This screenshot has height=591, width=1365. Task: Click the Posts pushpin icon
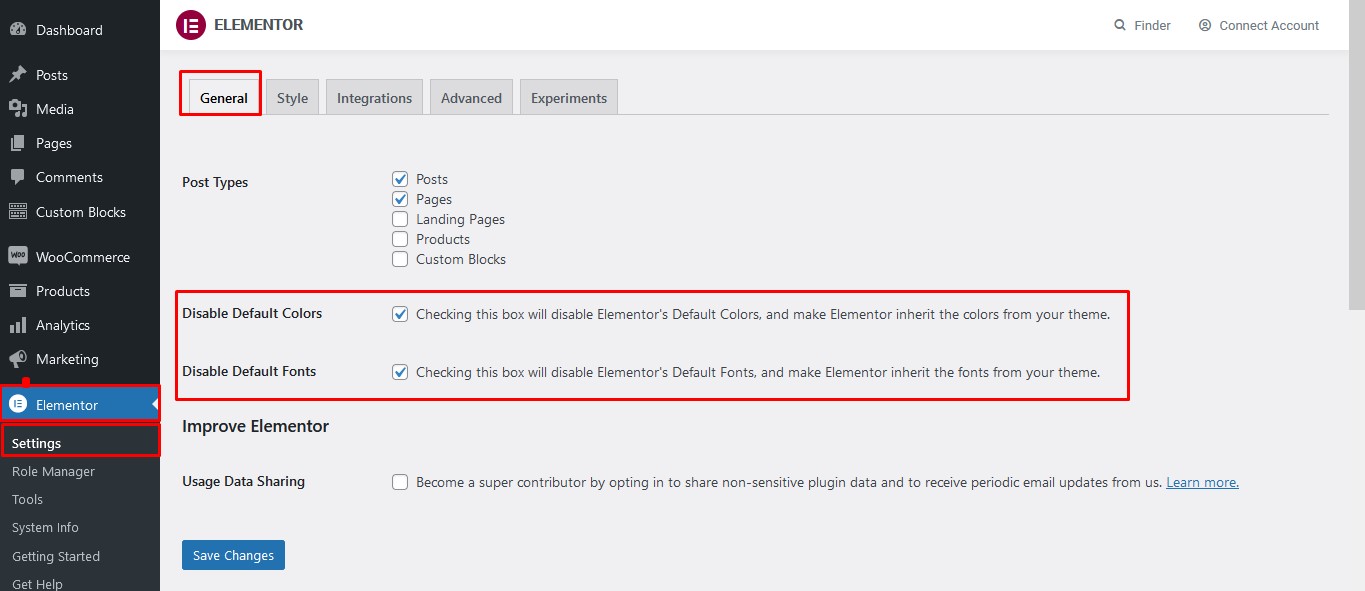pyautogui.click(x=18, y=75)
